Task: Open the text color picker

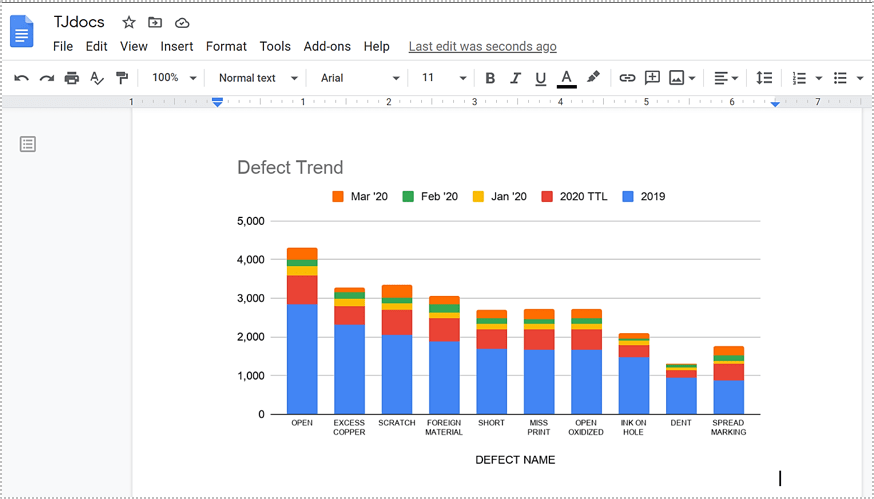Action: (x=566, y=78)
